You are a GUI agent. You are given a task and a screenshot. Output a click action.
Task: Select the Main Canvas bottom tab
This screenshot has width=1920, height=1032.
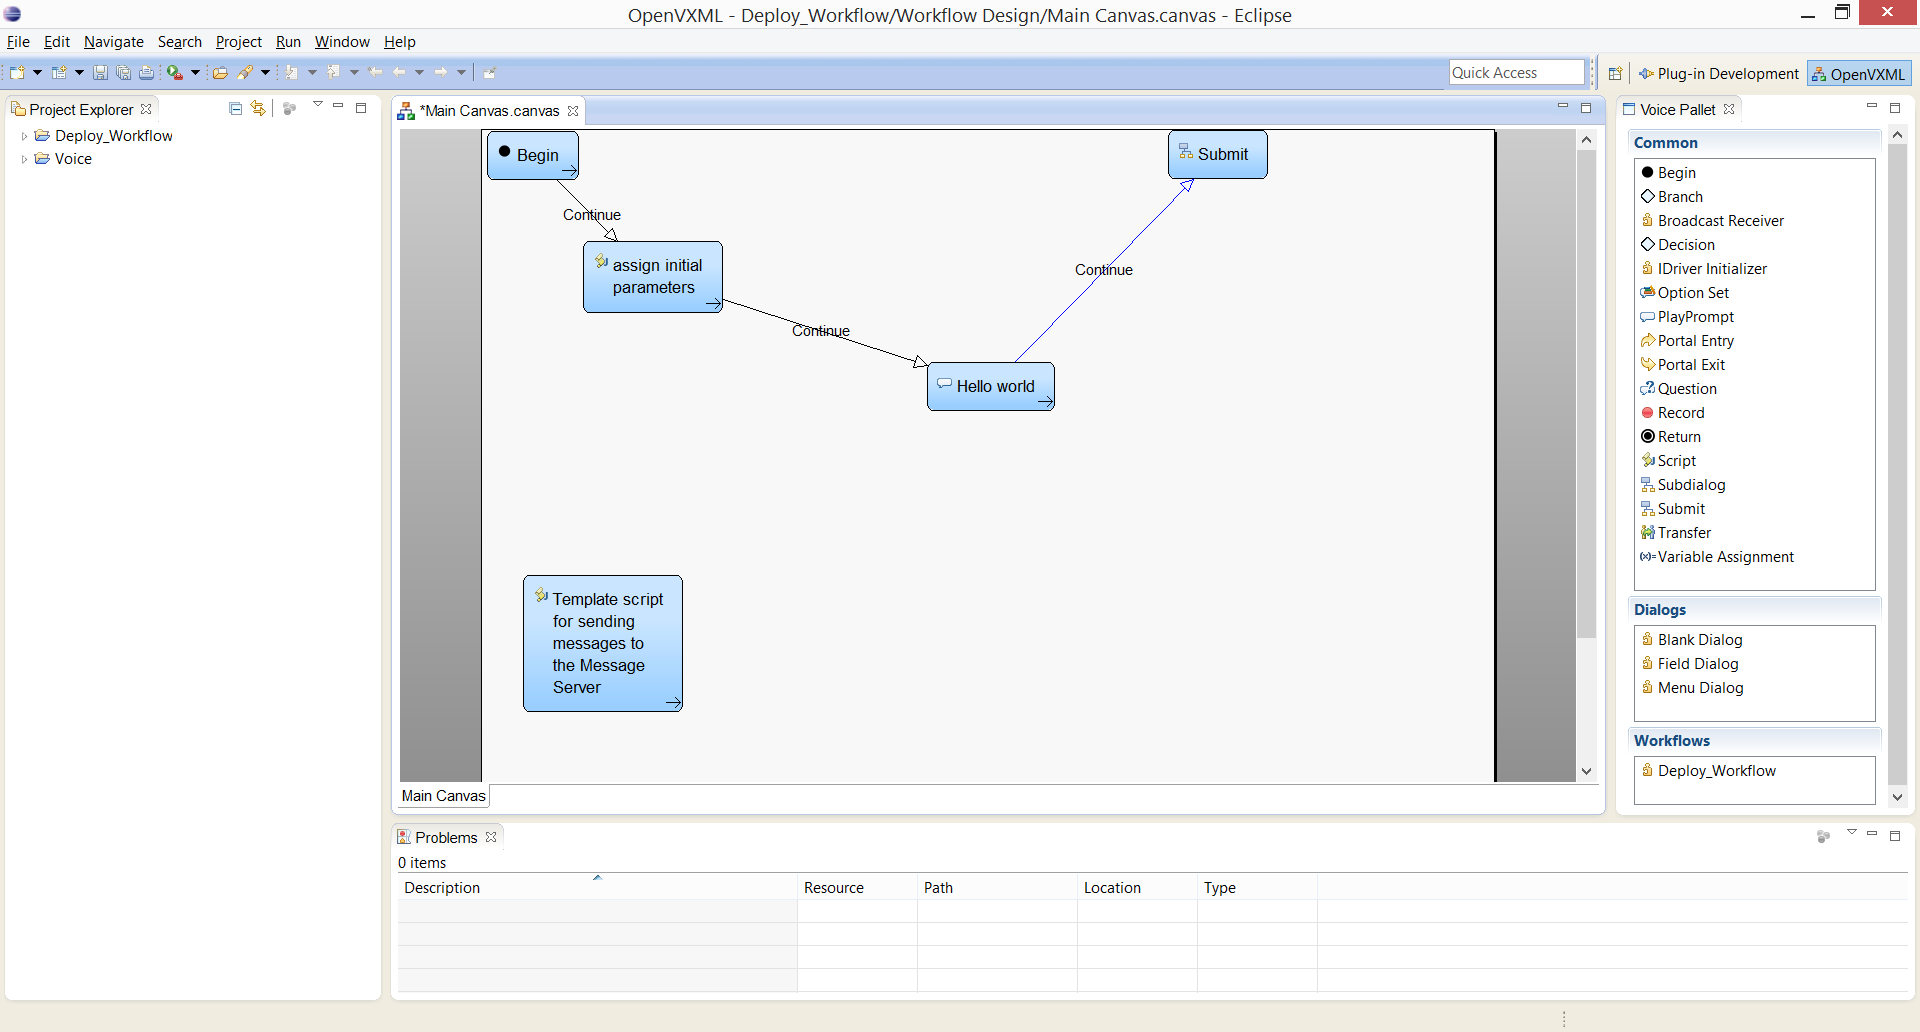pyautogui.click(x=444, y=796)
